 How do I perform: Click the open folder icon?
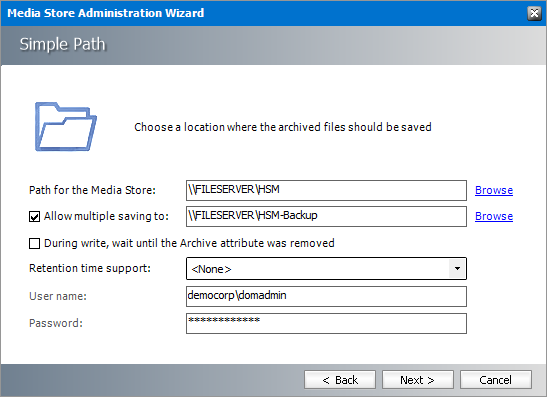pyautogui.click(x=66, y=127)
